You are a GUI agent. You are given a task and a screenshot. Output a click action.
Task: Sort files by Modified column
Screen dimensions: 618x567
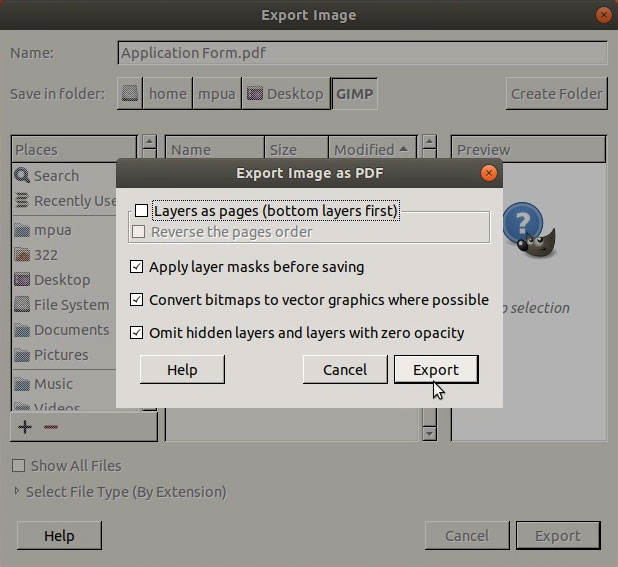[x=372, y=149]
